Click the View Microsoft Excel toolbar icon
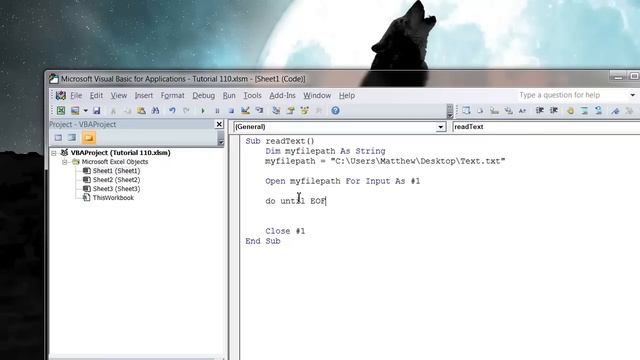The width and height of the screenshot is (640, 360). pos(61,111)
